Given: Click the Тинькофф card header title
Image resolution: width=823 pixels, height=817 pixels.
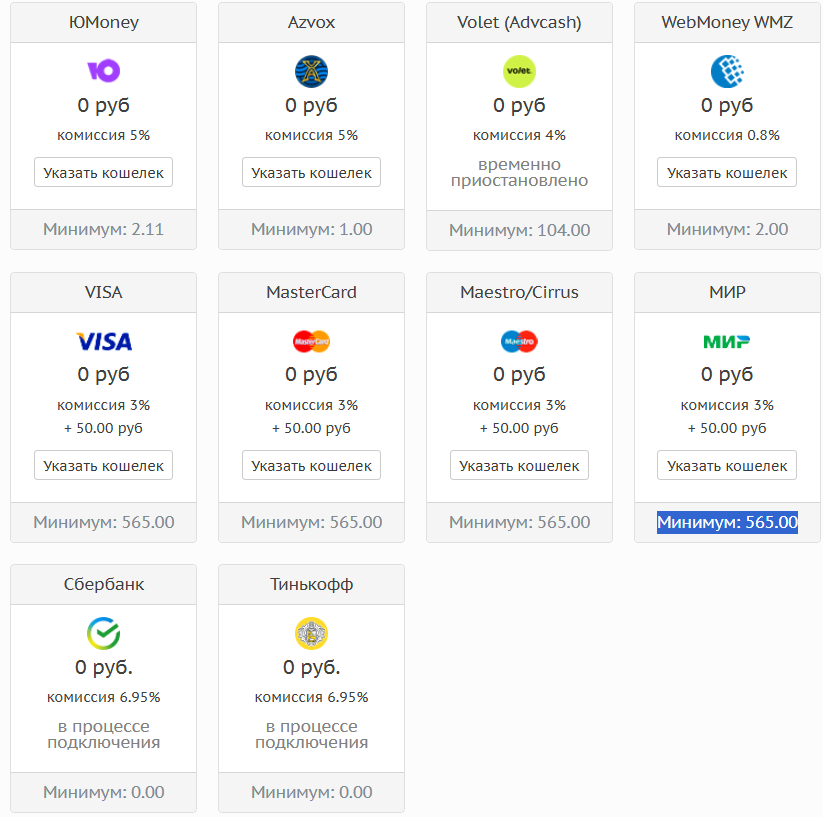Looking at the screenshot, I should (311, 584).
